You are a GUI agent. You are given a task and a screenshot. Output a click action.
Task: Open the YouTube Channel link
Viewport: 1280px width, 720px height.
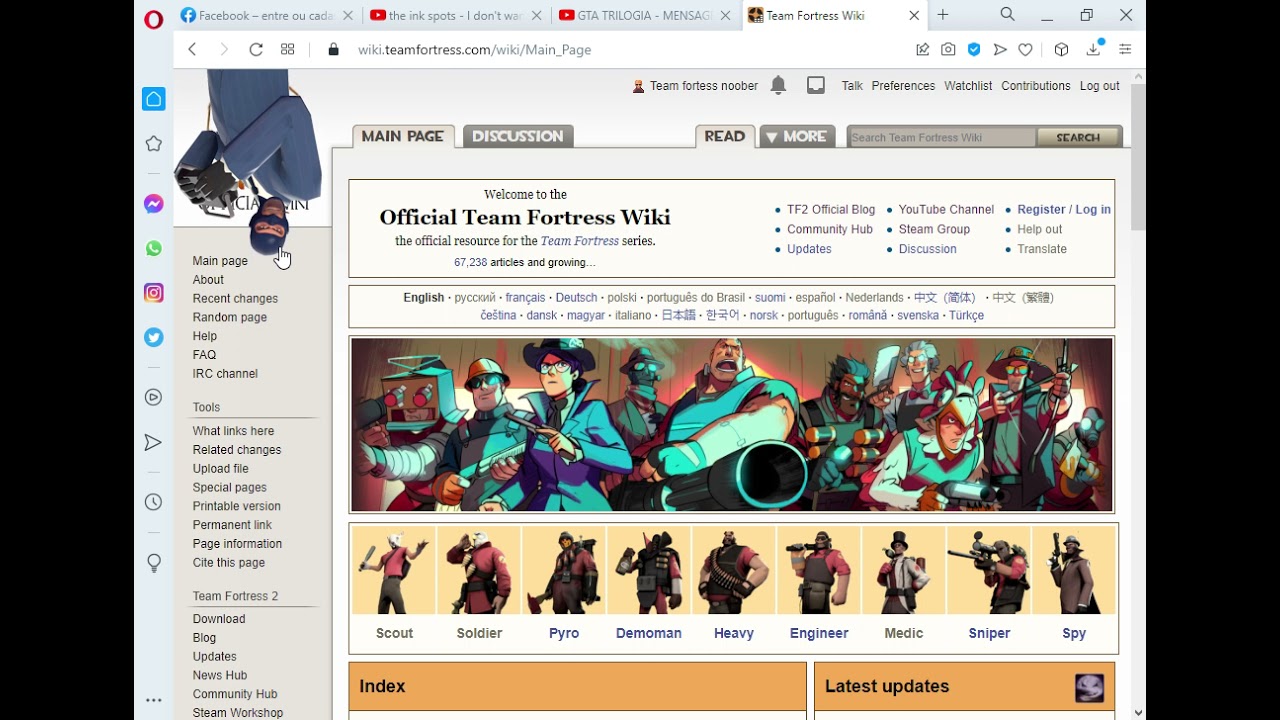coord(946,210)
